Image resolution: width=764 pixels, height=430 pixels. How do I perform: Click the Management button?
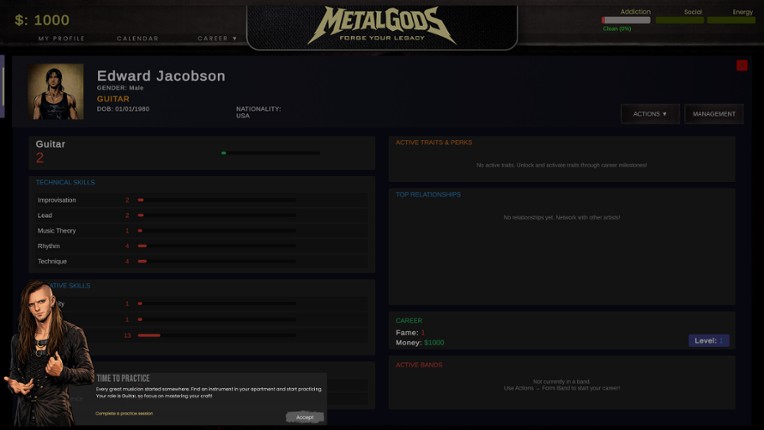click(x=713, y=114)
